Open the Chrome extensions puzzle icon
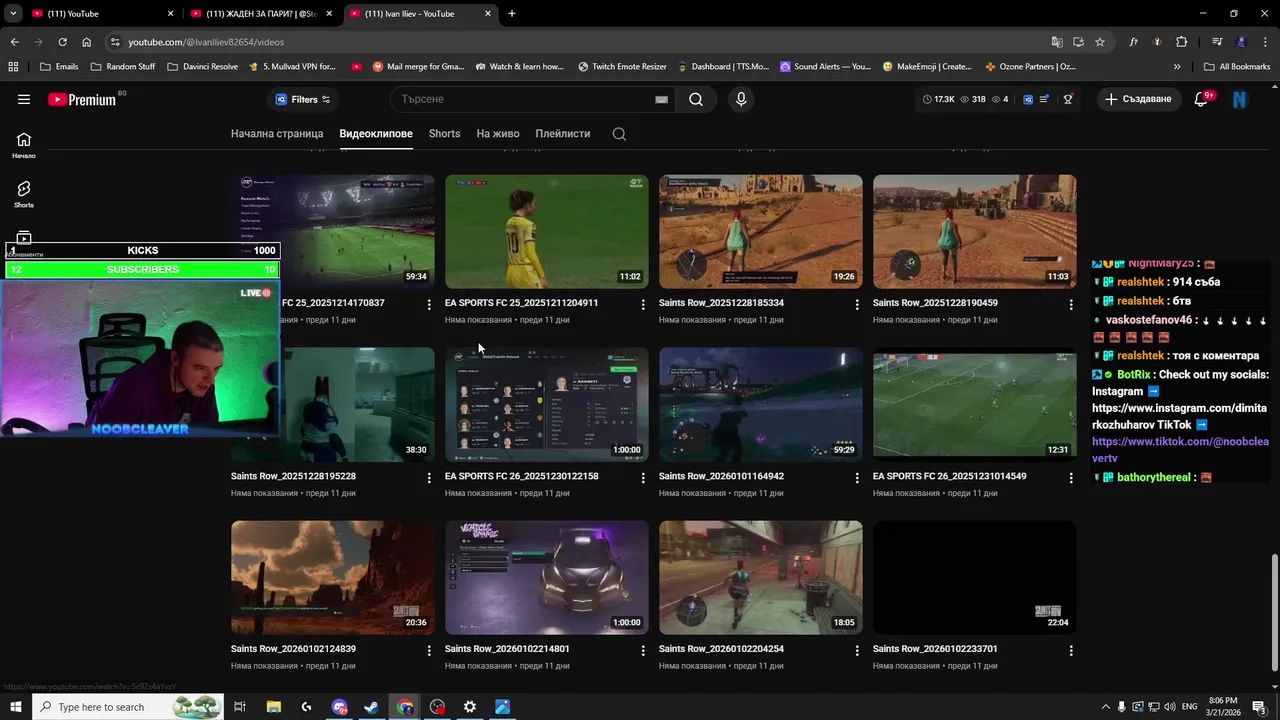The height and width of the screenshot is (720, 1280). click(1182, 42)
